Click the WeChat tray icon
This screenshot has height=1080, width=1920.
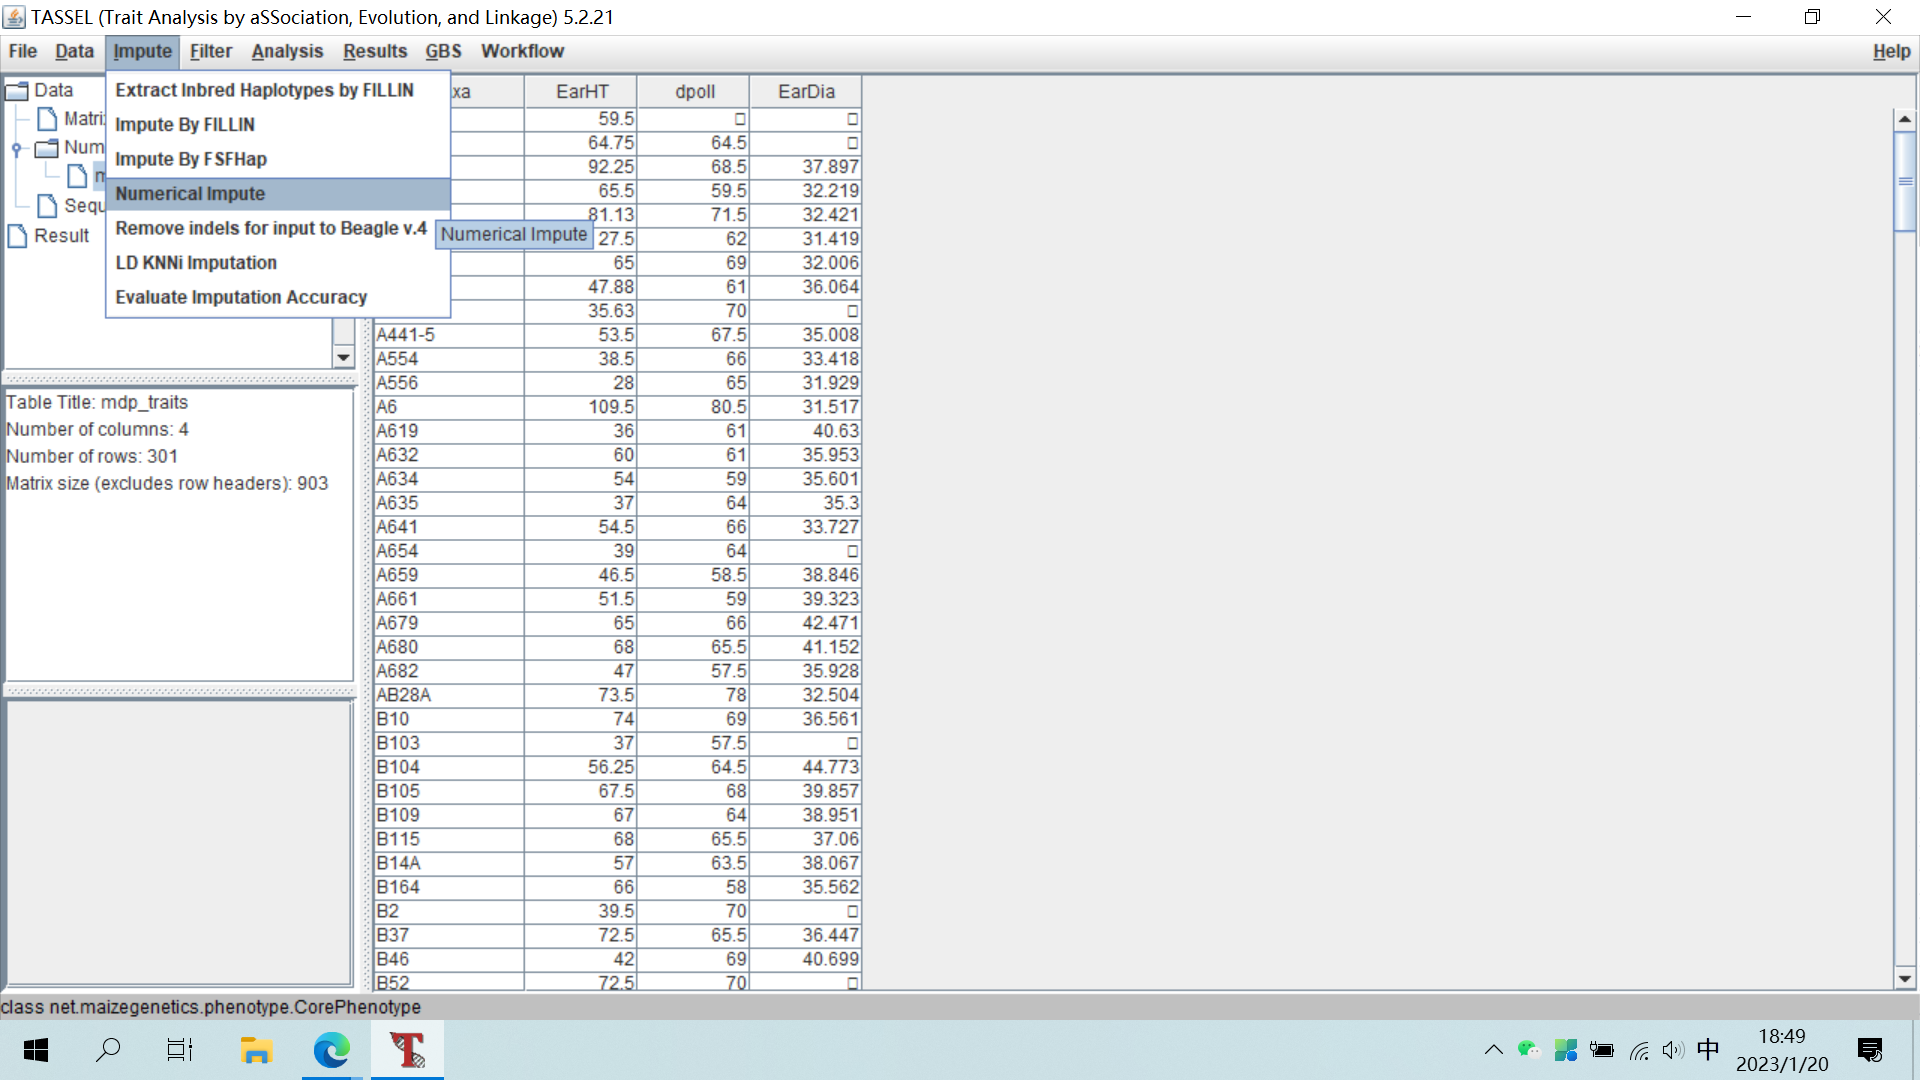(1528, 1049)
